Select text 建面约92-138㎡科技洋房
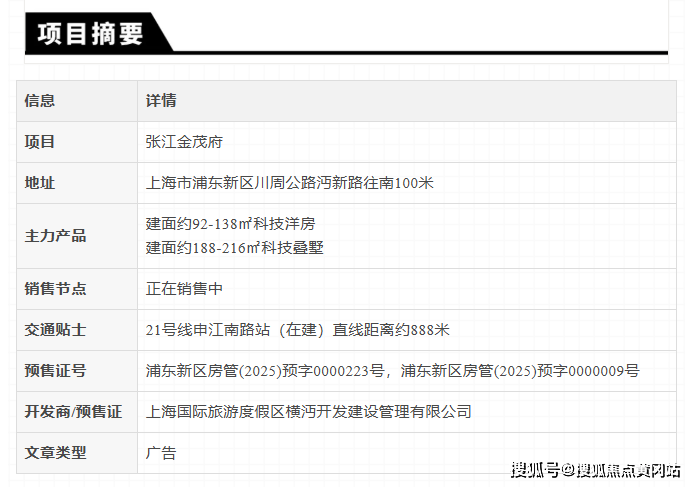Screen dimensions: 695x487 coord(230,224)
